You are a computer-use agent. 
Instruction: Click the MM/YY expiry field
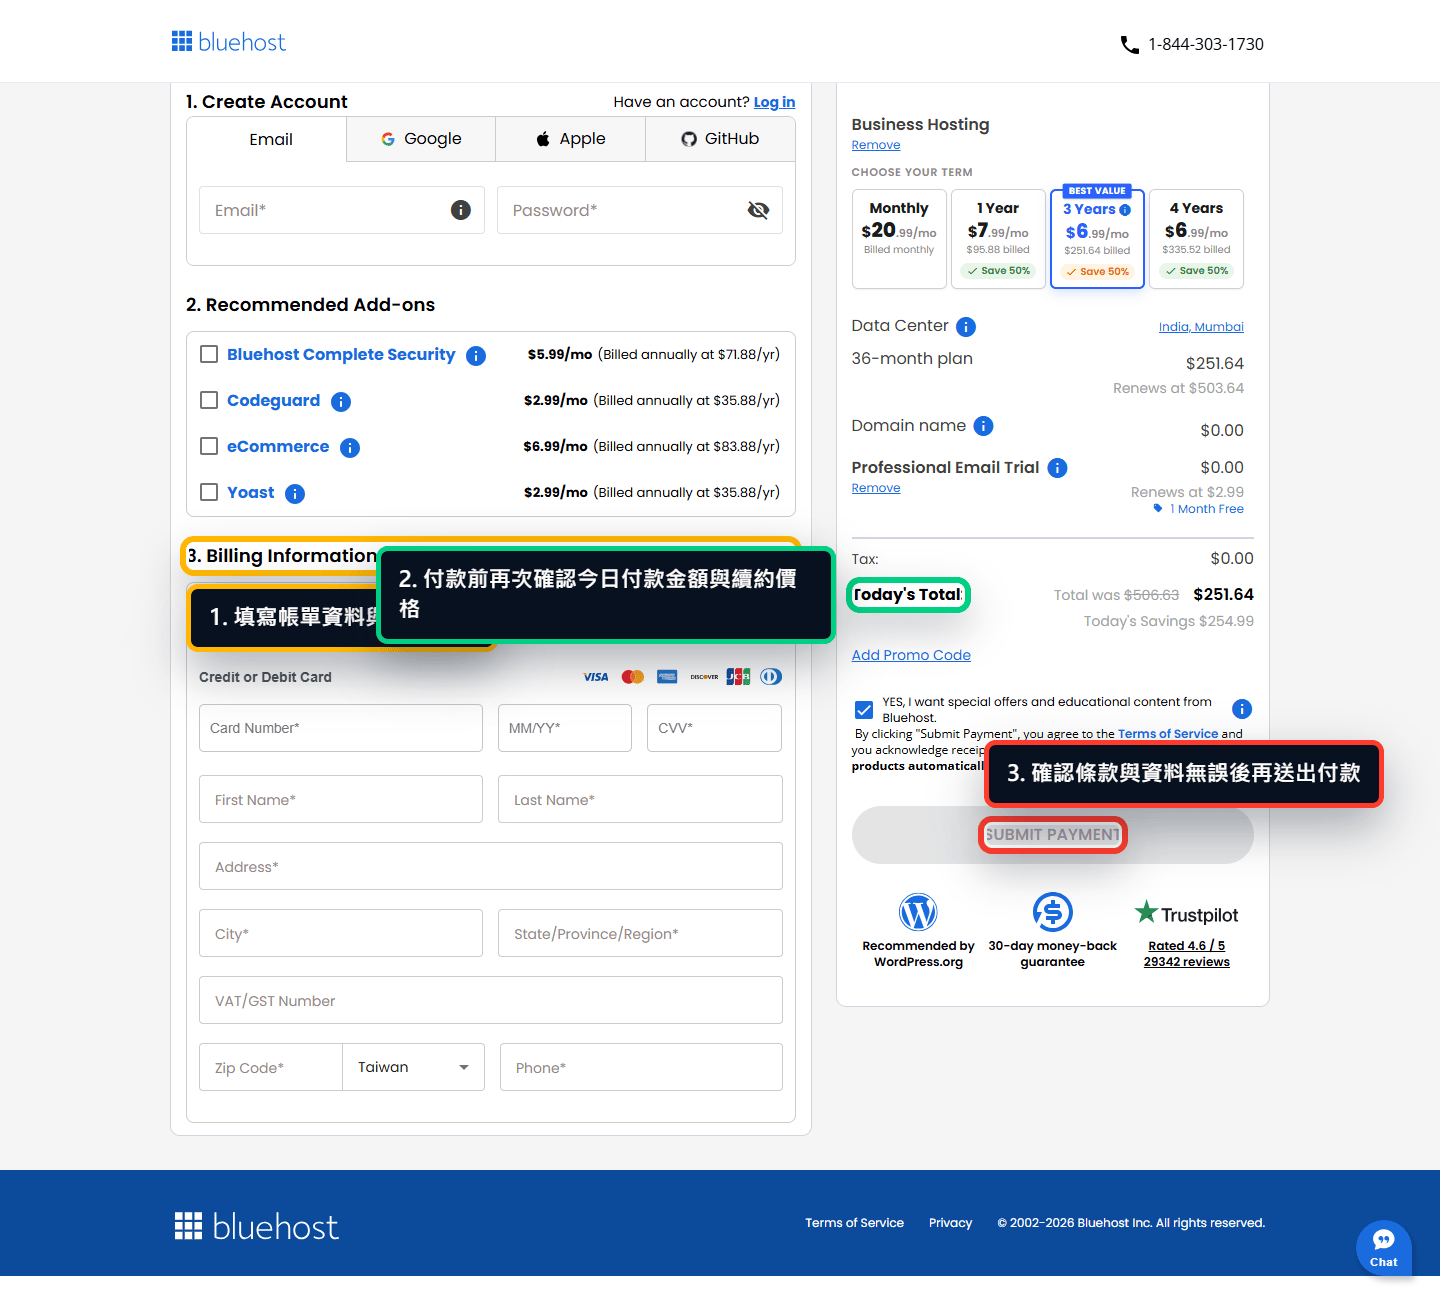(x=565, y=728)
